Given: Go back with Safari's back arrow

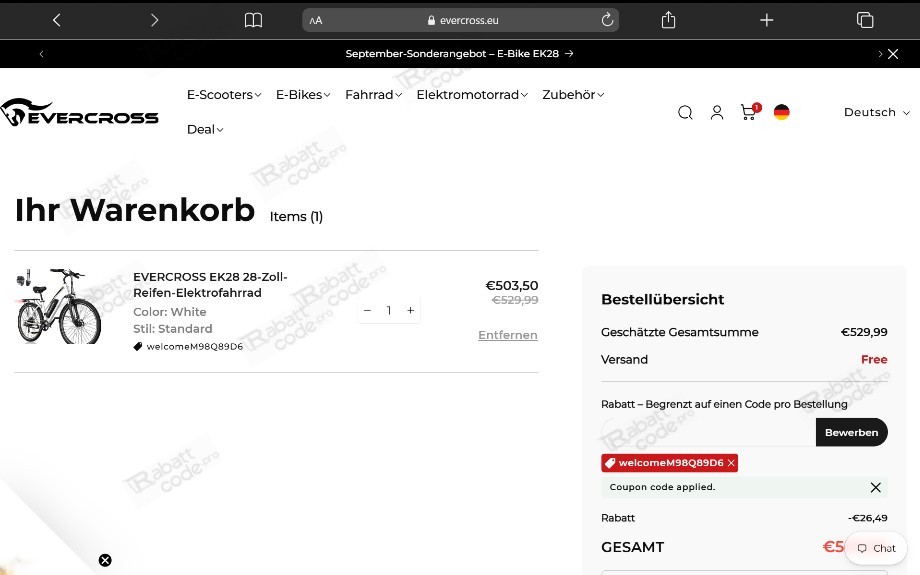Looking at the screenshot, I should point(56,20).
